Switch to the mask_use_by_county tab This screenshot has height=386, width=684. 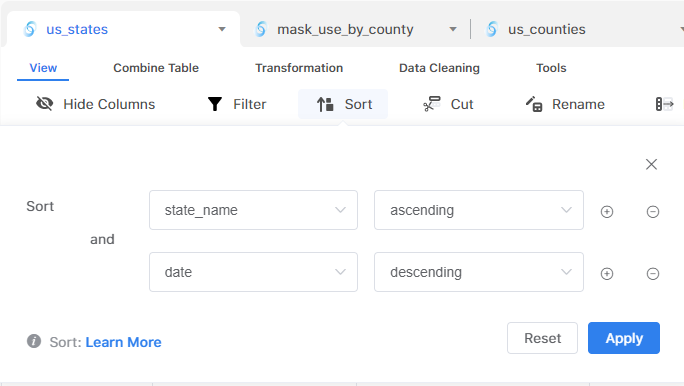345,29
